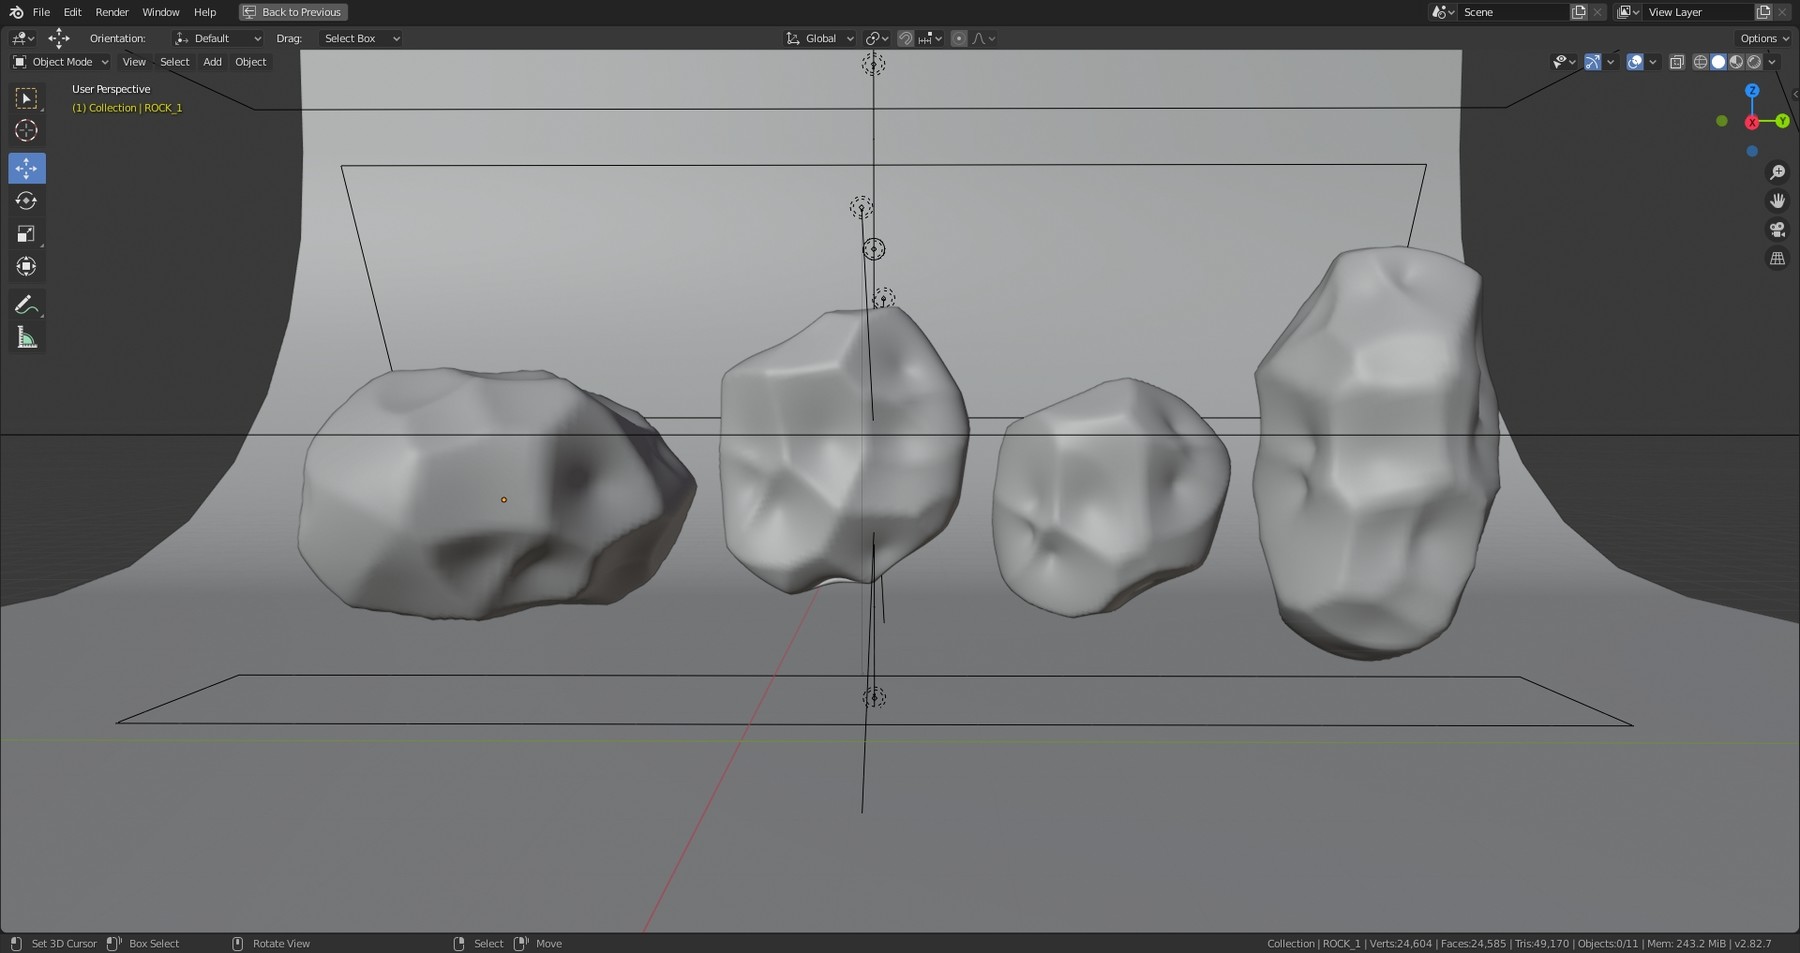The image size is (1800, 953).
Task: Switch viewport shading to wireframe mode
Action: click(1699, 61)
